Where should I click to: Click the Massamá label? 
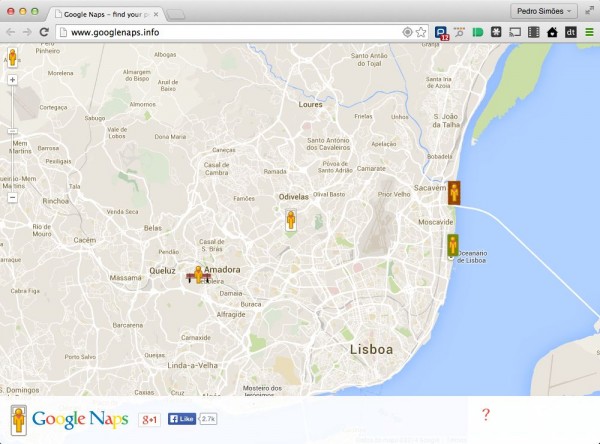point(126,278)
